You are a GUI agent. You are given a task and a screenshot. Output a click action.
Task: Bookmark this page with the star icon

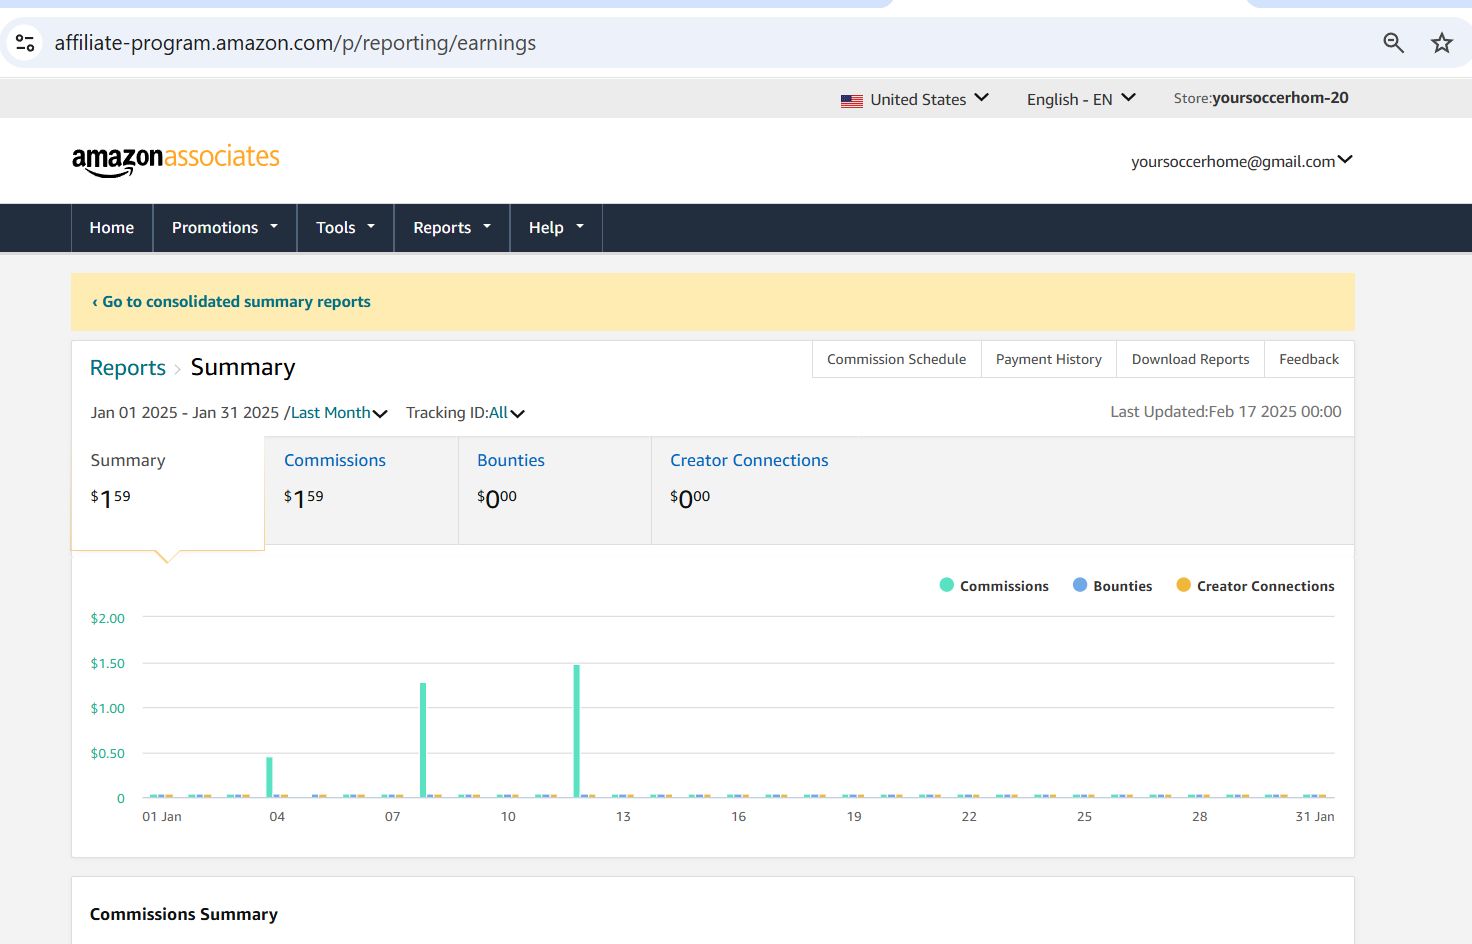[1441, 43]
